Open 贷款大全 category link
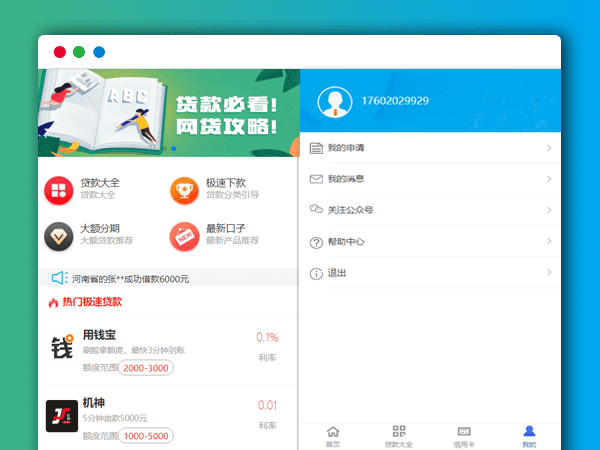The width and height of the screenshot is (600, 450). point(100,183)
